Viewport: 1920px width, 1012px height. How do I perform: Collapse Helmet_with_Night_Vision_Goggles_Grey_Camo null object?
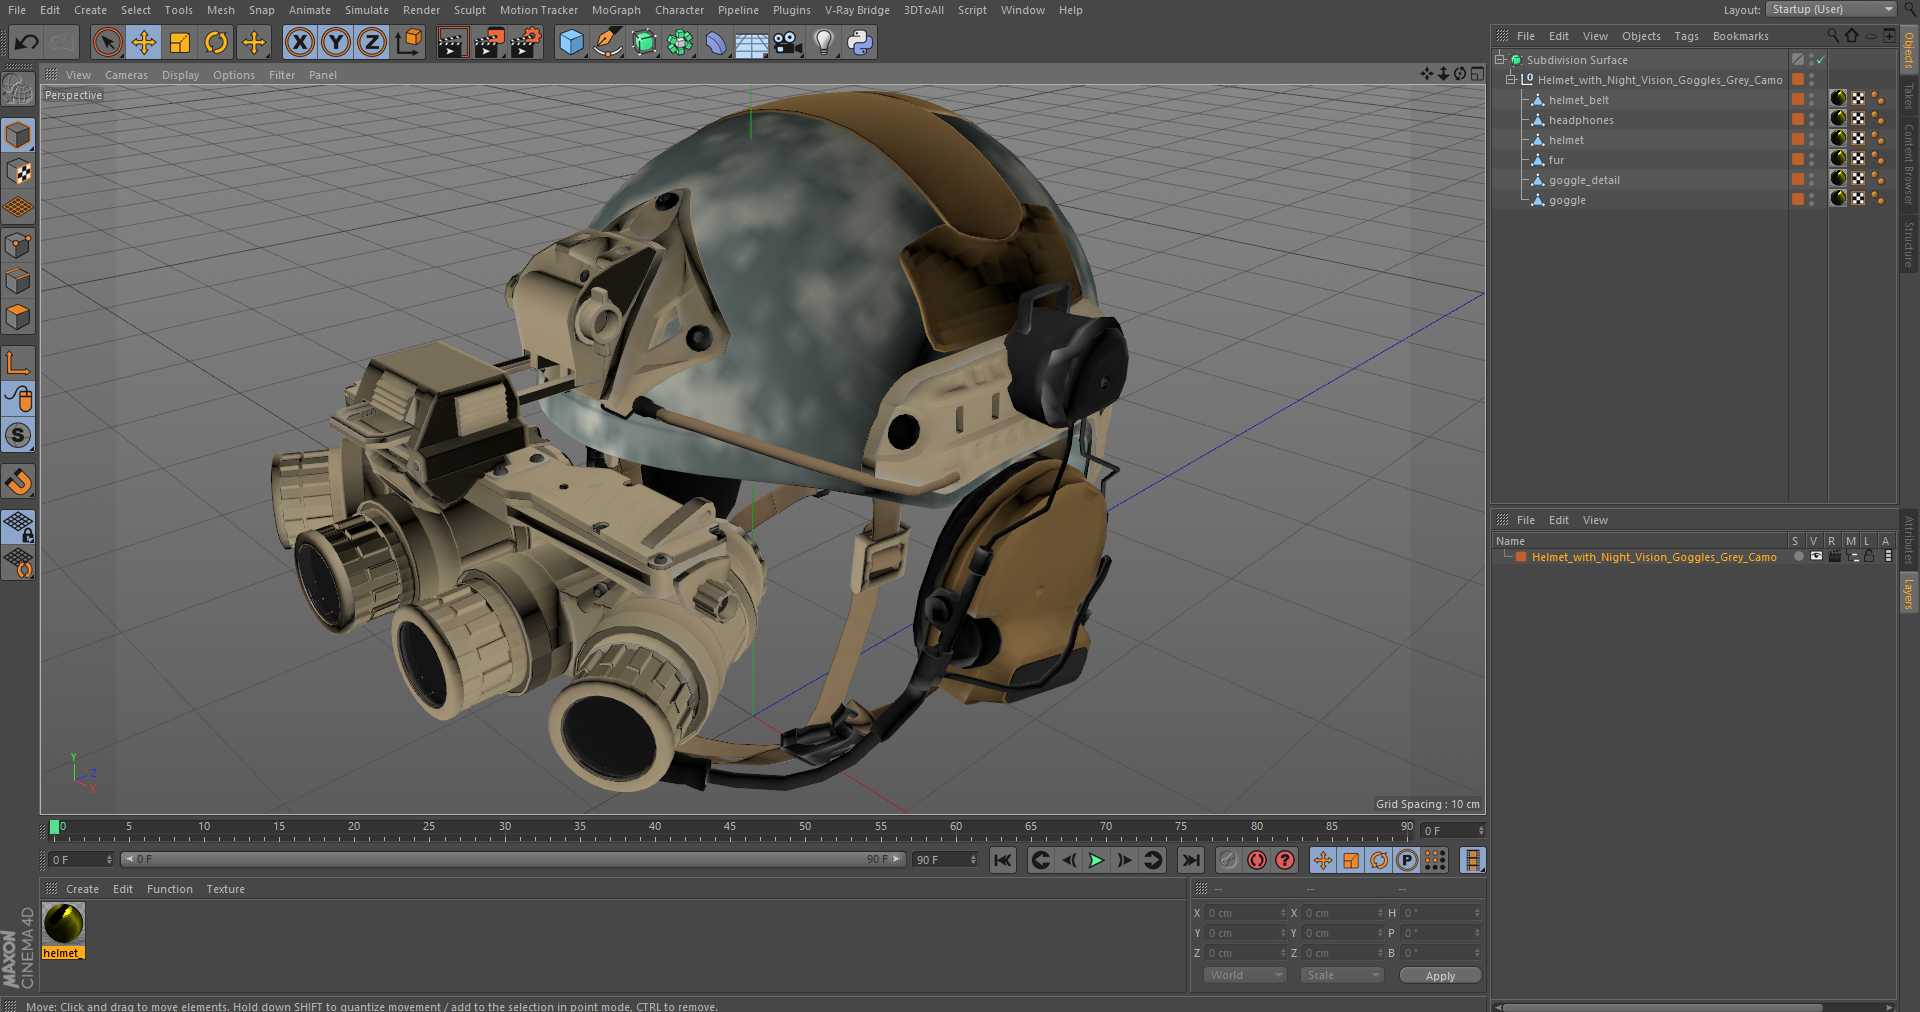pyautogui.click(x=1511, y=80)
